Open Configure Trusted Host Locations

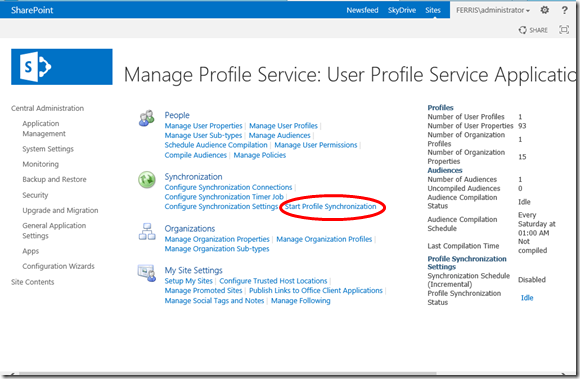[x=273, y=281]
